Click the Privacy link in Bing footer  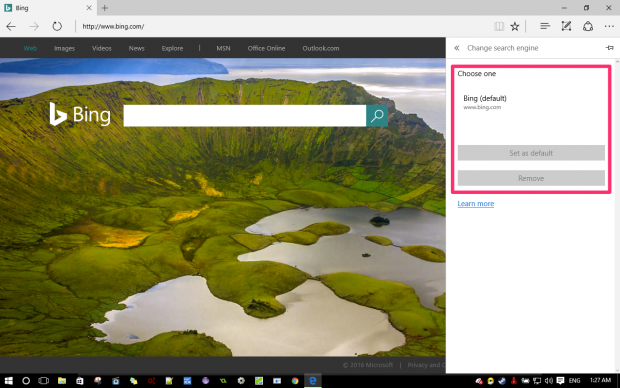click(426, 365)
